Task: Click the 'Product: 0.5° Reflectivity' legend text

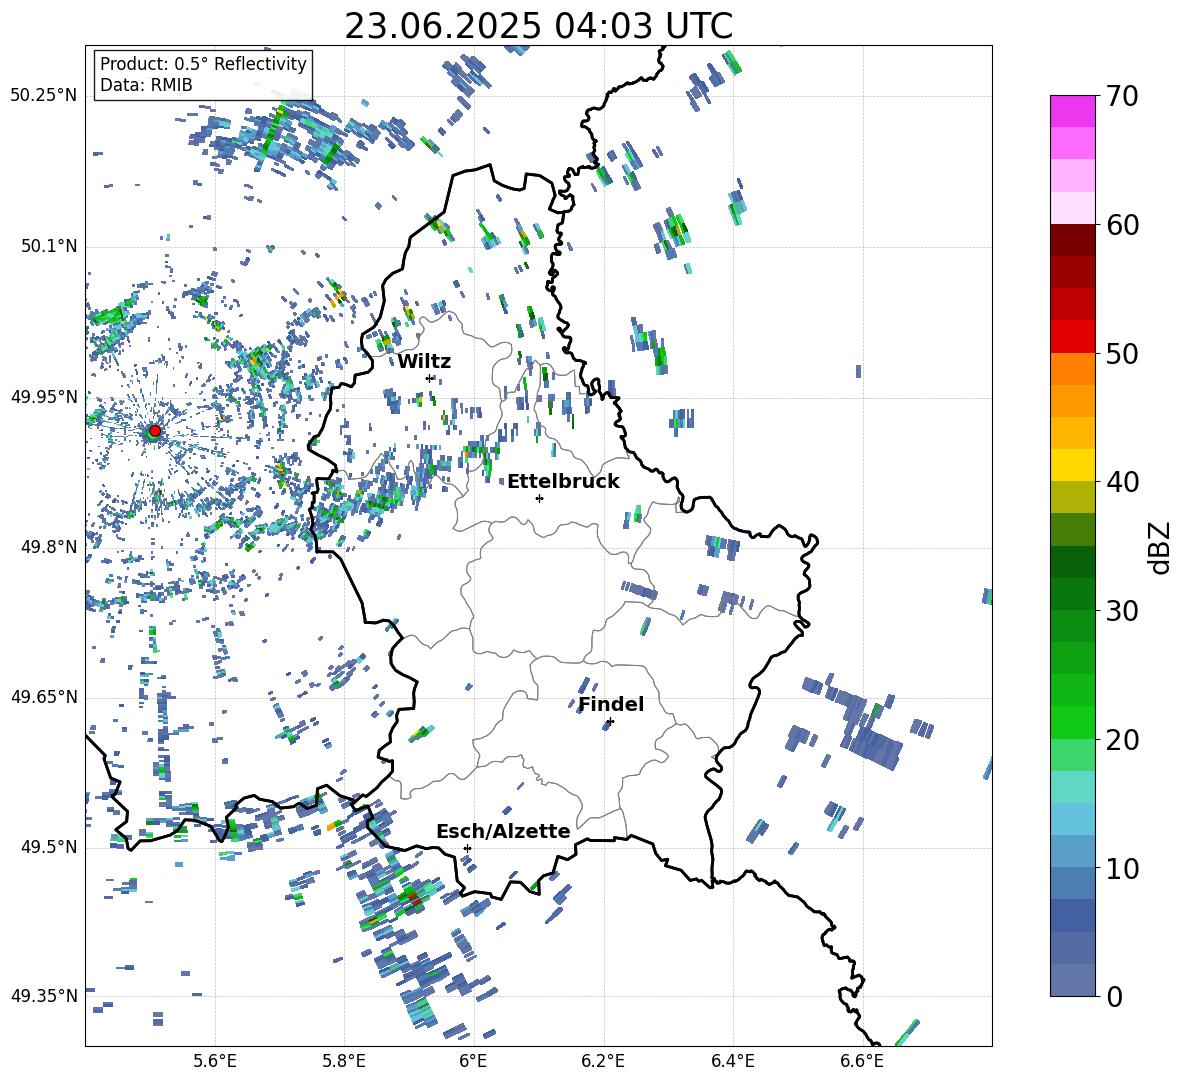Action: point(203,63)
